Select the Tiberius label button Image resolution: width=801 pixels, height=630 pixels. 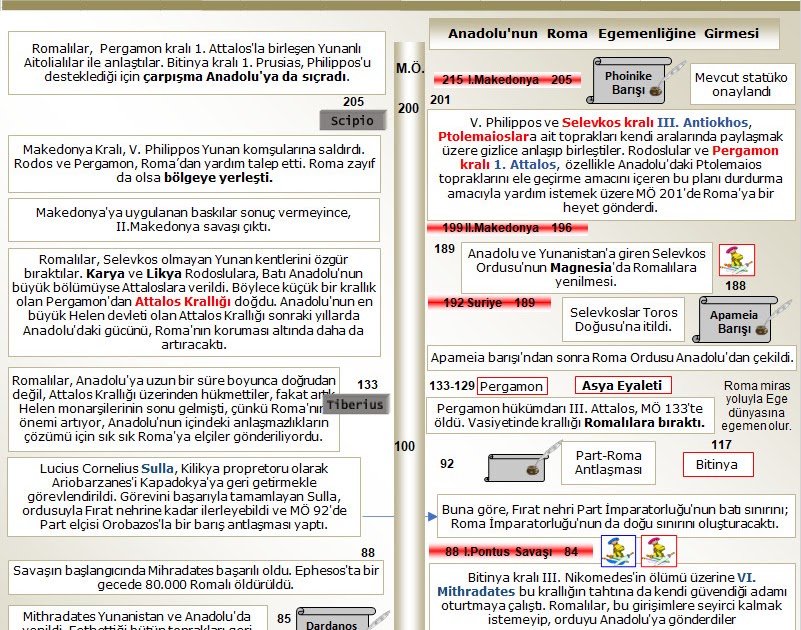(x=356, y=404)
